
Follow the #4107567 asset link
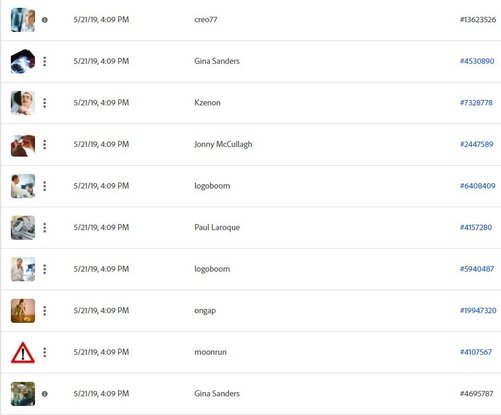(476, 352)
